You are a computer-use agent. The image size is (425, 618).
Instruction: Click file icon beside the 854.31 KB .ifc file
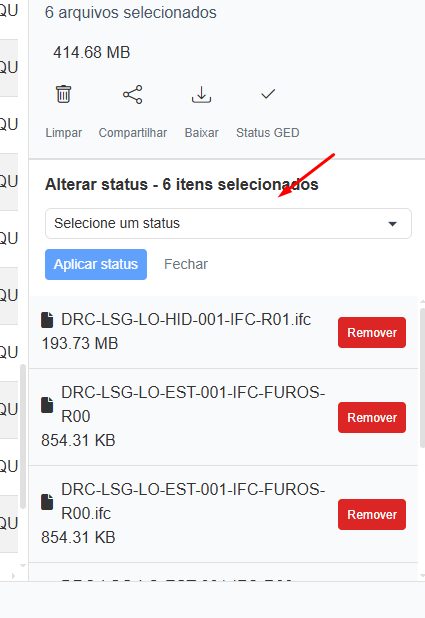pyautogui.click(x=47, y=502)
